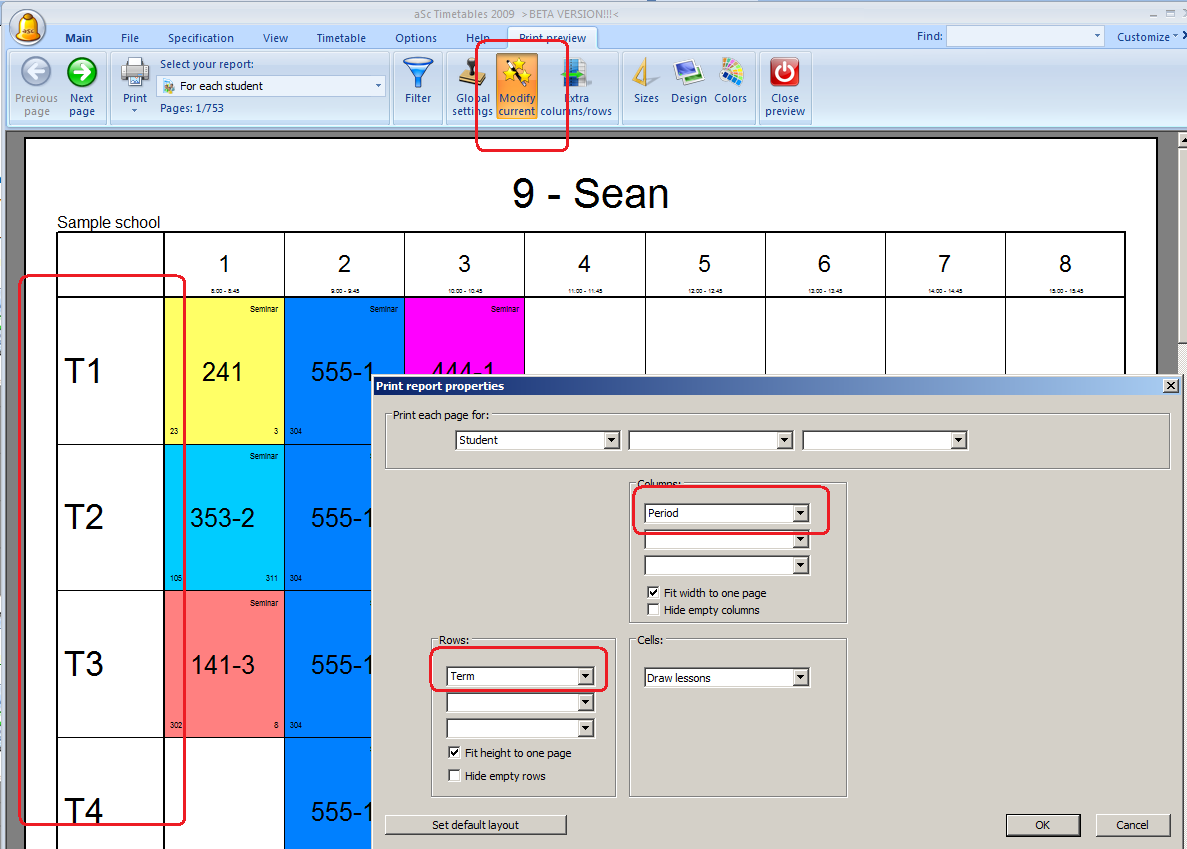
Task: Open the Filter funnel tool
Action: point(418,73)
